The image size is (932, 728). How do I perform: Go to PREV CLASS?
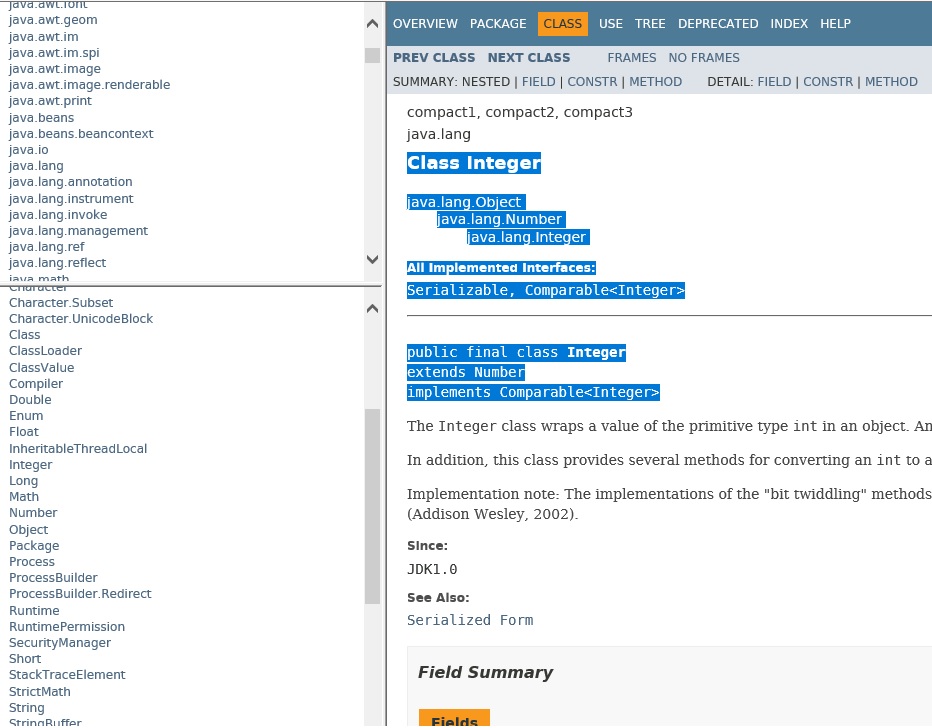pos(434,58)
